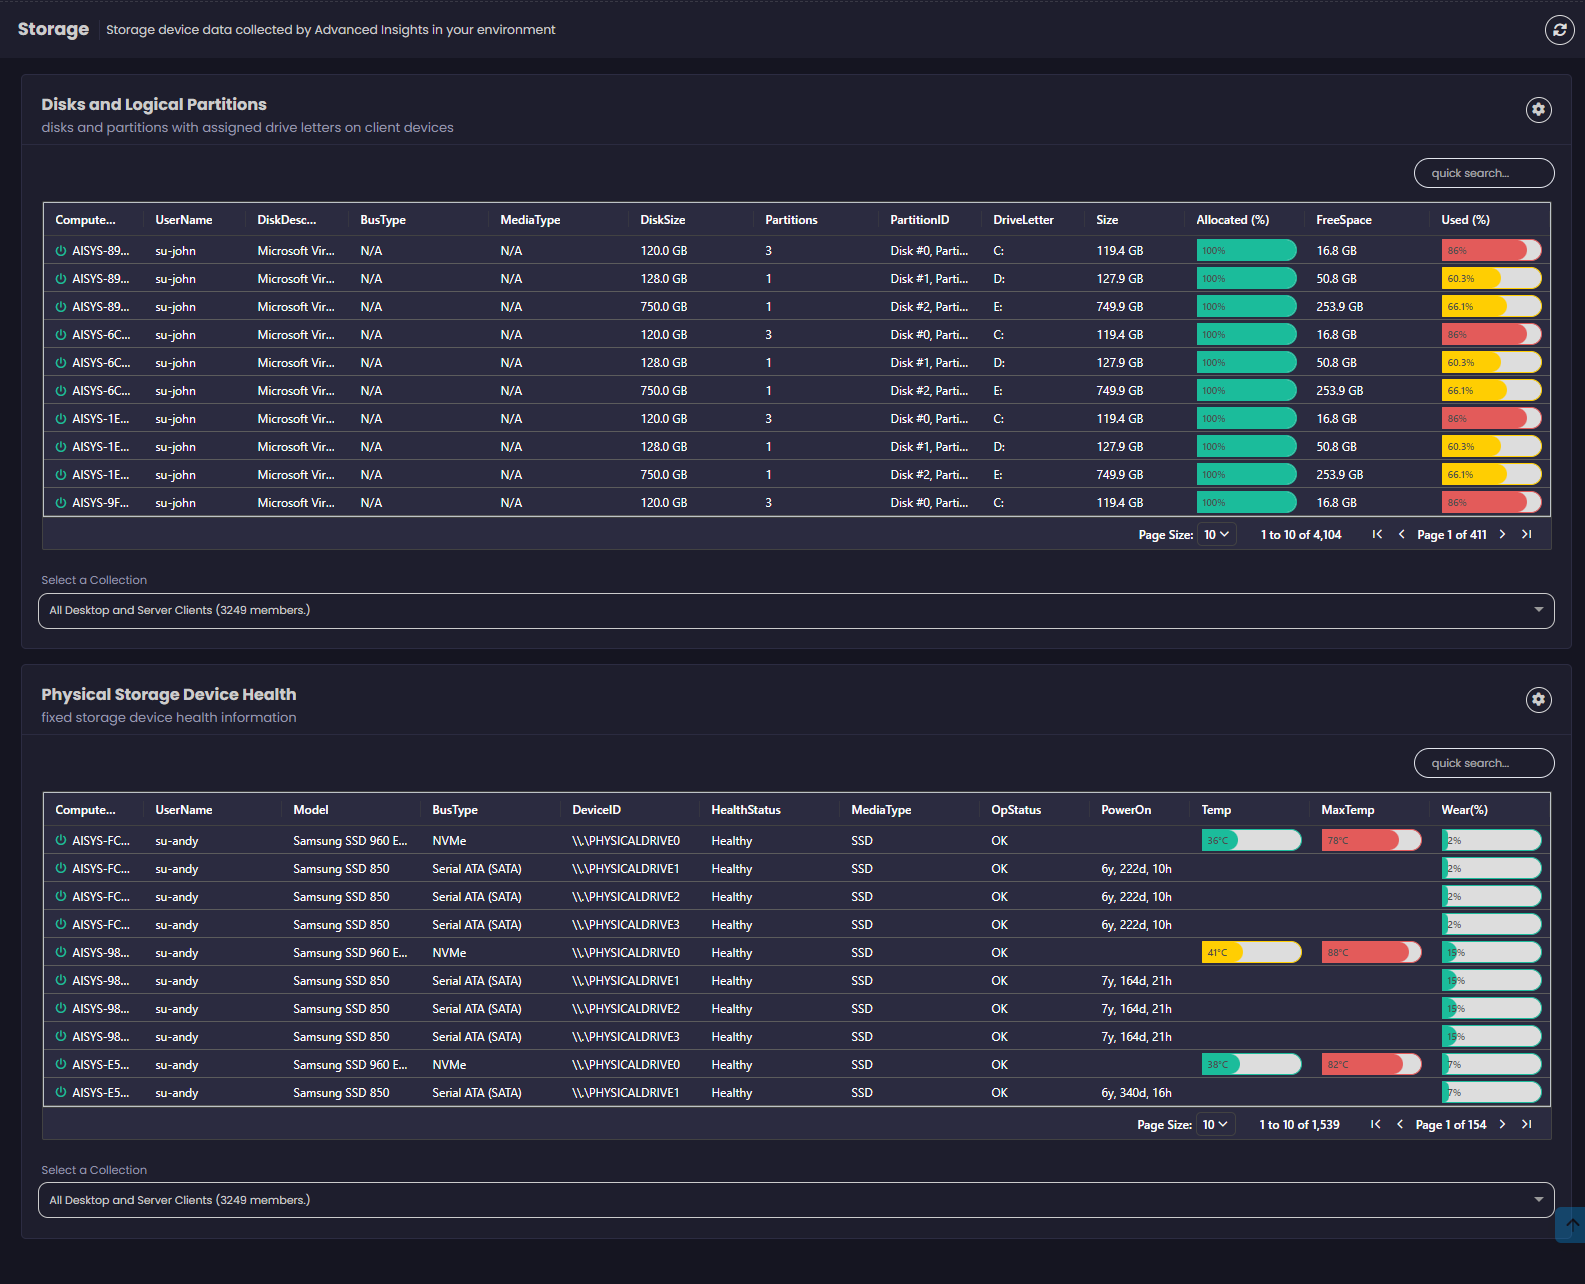Click the scroll-to-top arrow button
Image resolution: width=1585 pixels, height=1284 pixels.
click(x=1572, y=1225)
